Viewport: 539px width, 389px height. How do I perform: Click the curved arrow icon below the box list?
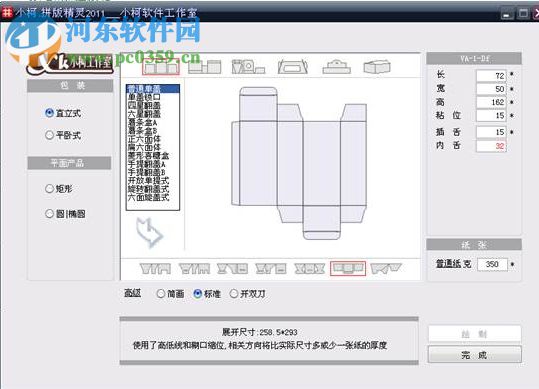coord(149,232)
